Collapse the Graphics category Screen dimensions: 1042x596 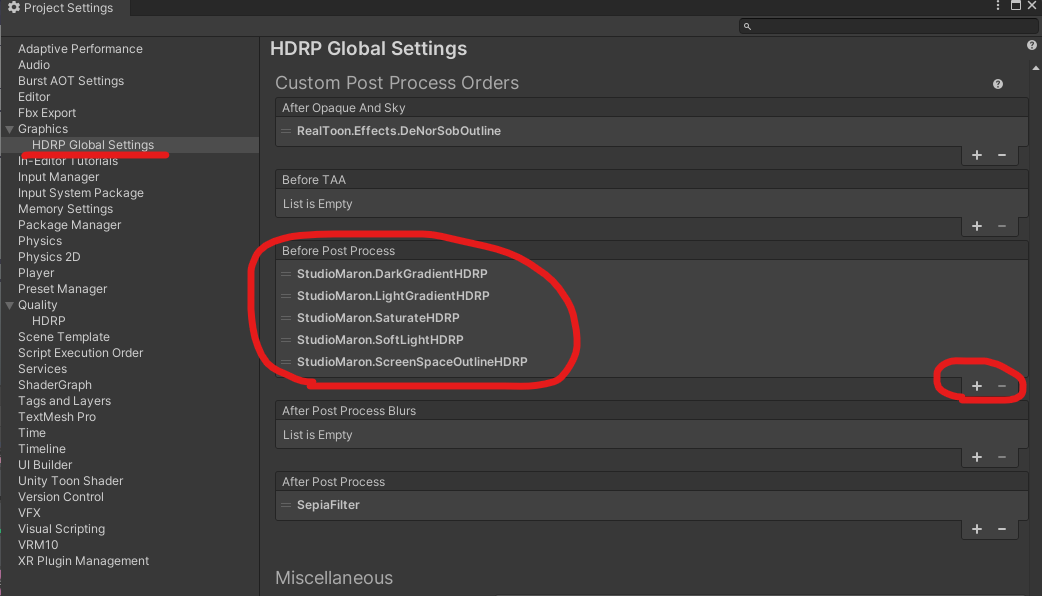pyautogui.click(x=10, y=129)
